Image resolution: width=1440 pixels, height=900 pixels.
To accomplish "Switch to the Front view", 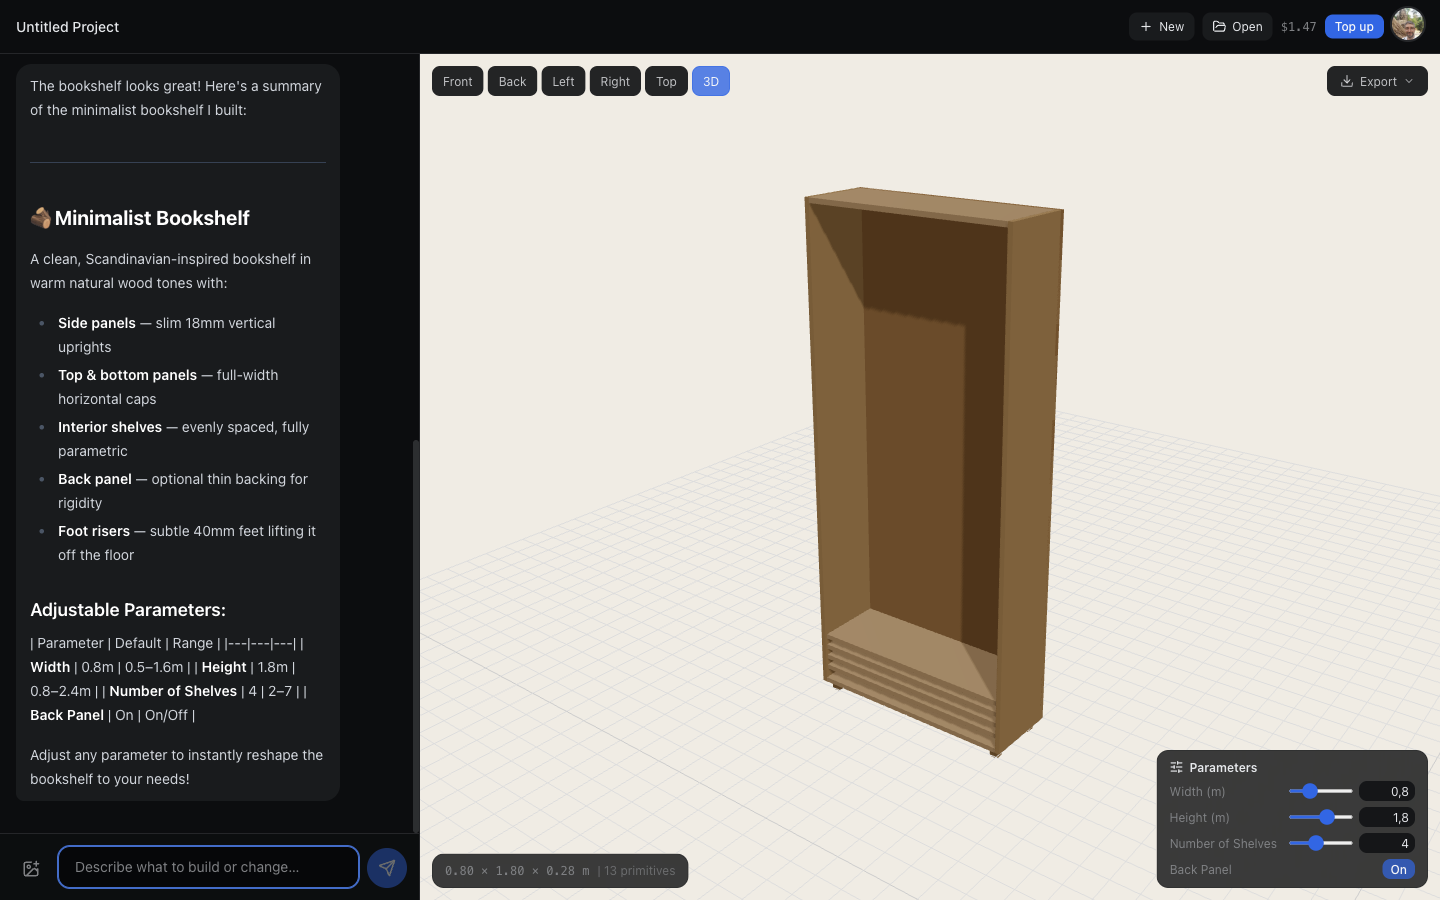I will click(x=457, y=82).
